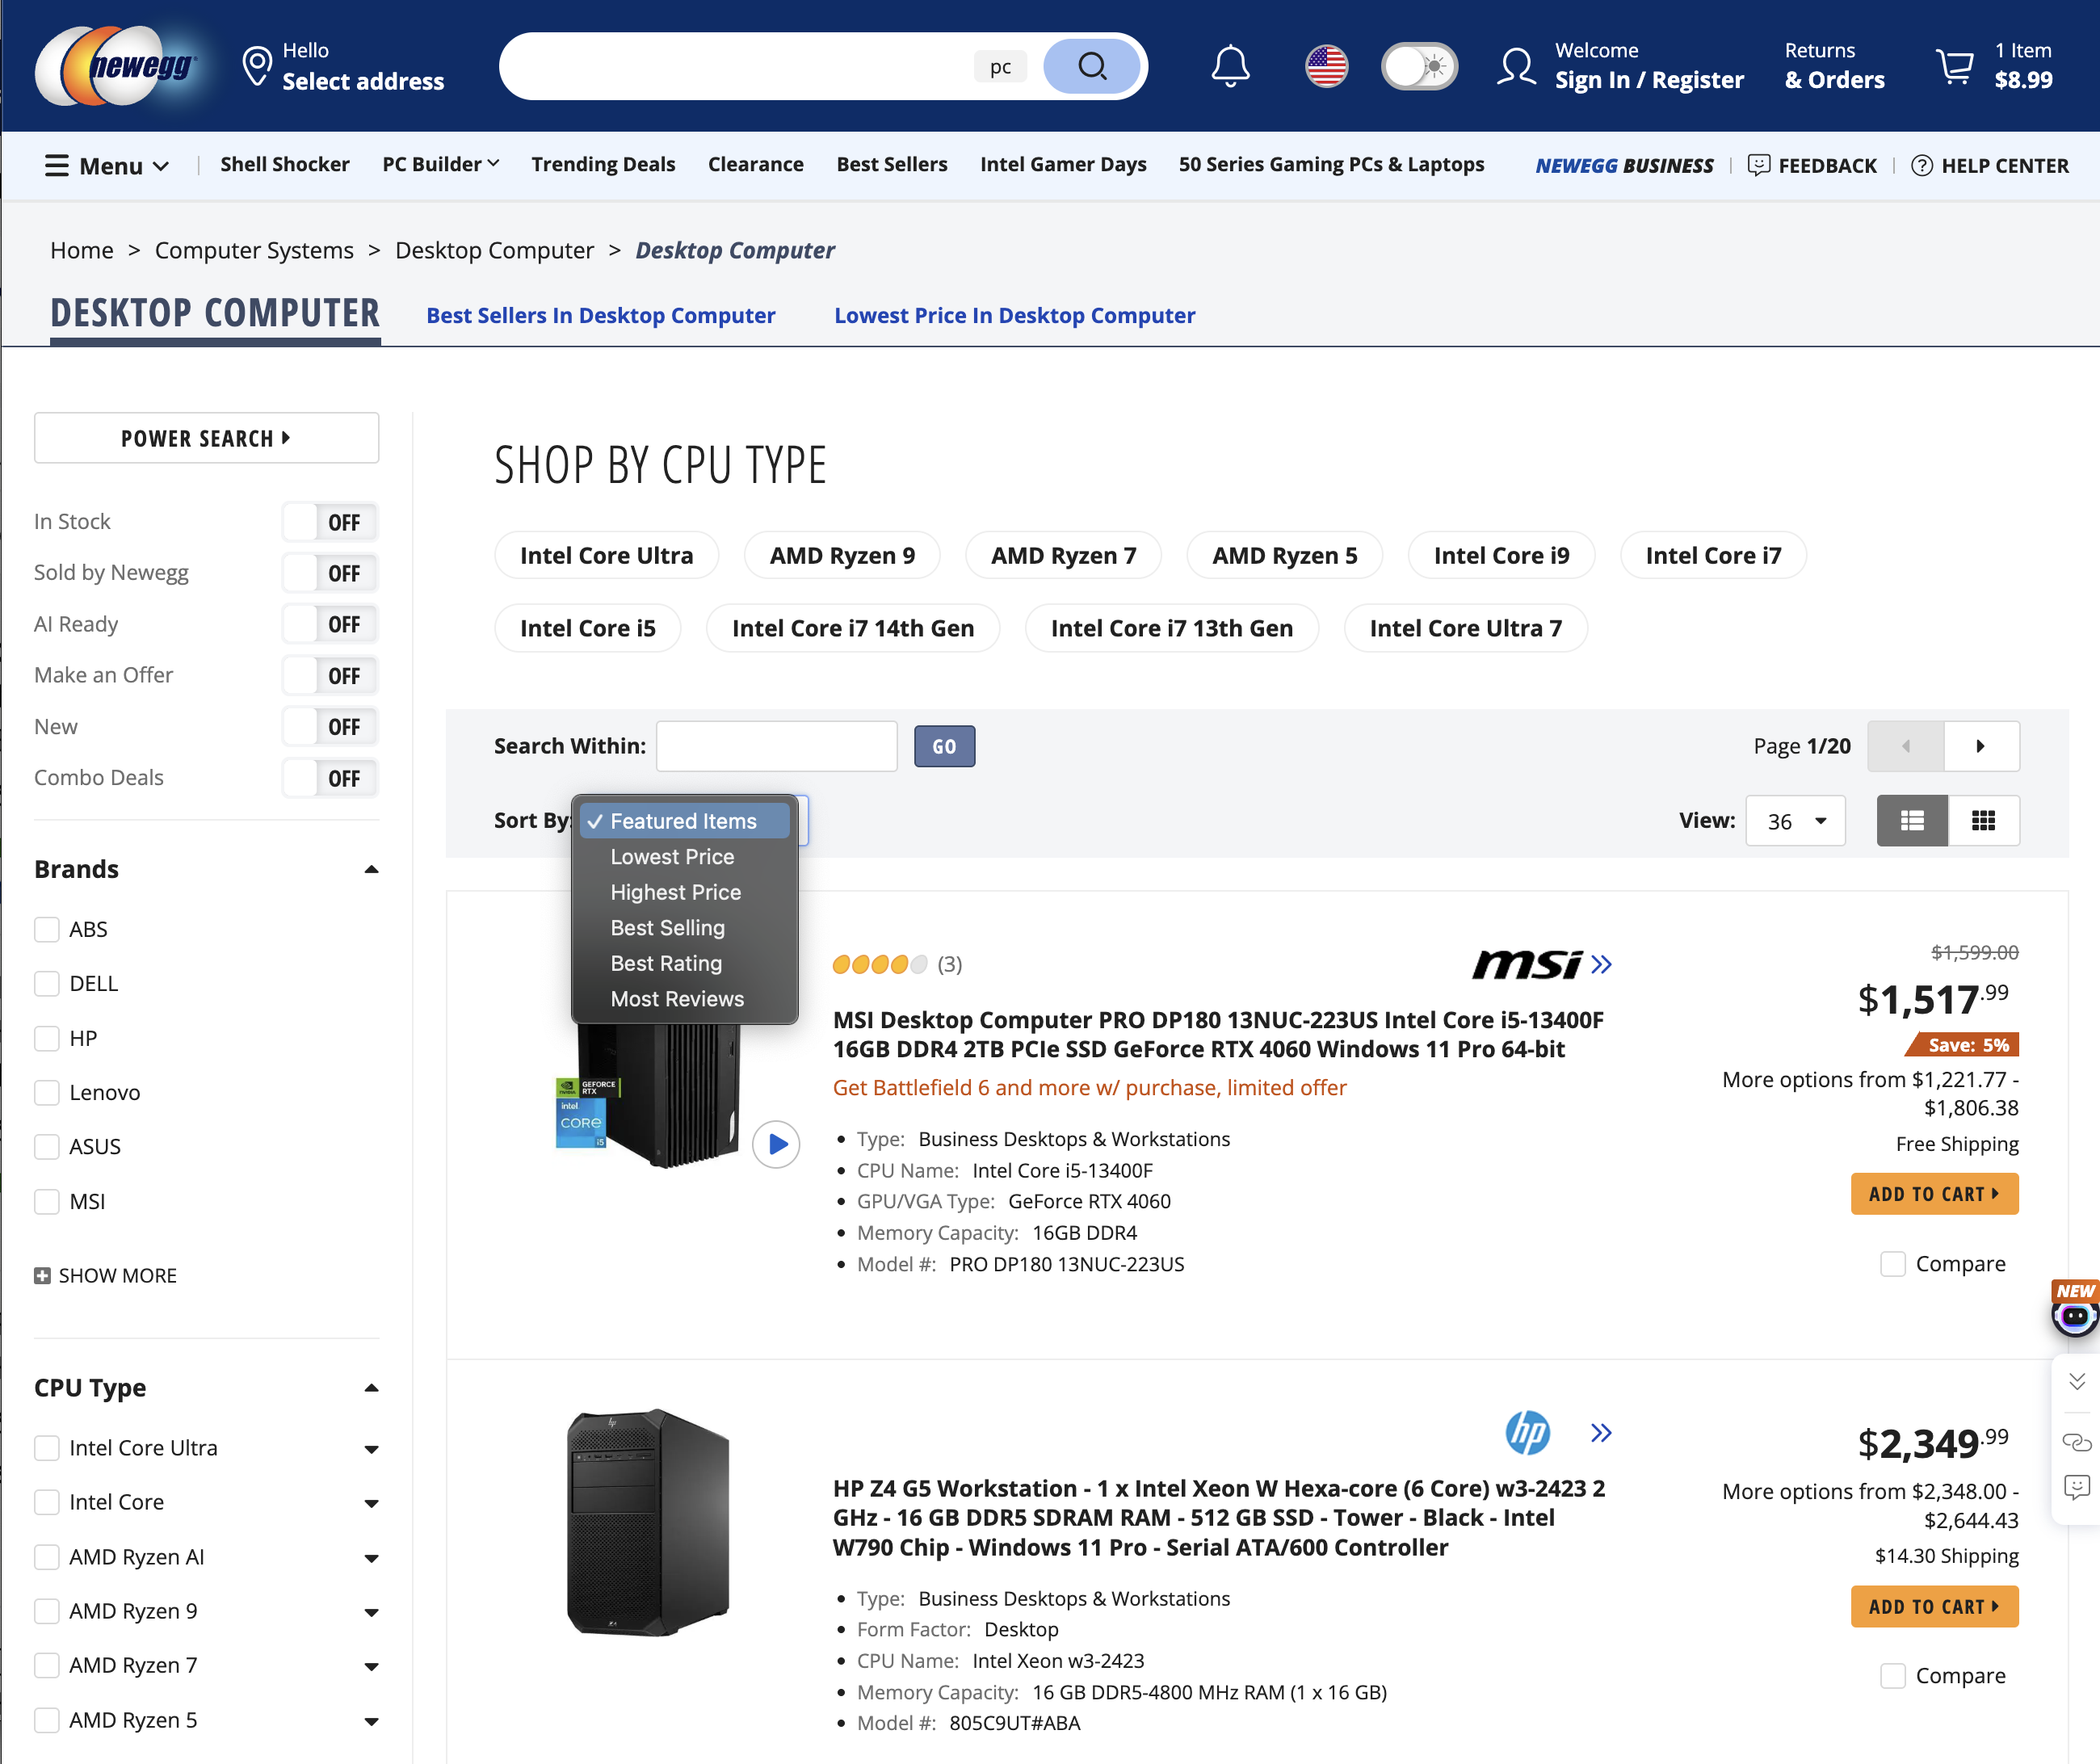
Task: Open the Clearance menu item
Action: click(x=756, y=164)
